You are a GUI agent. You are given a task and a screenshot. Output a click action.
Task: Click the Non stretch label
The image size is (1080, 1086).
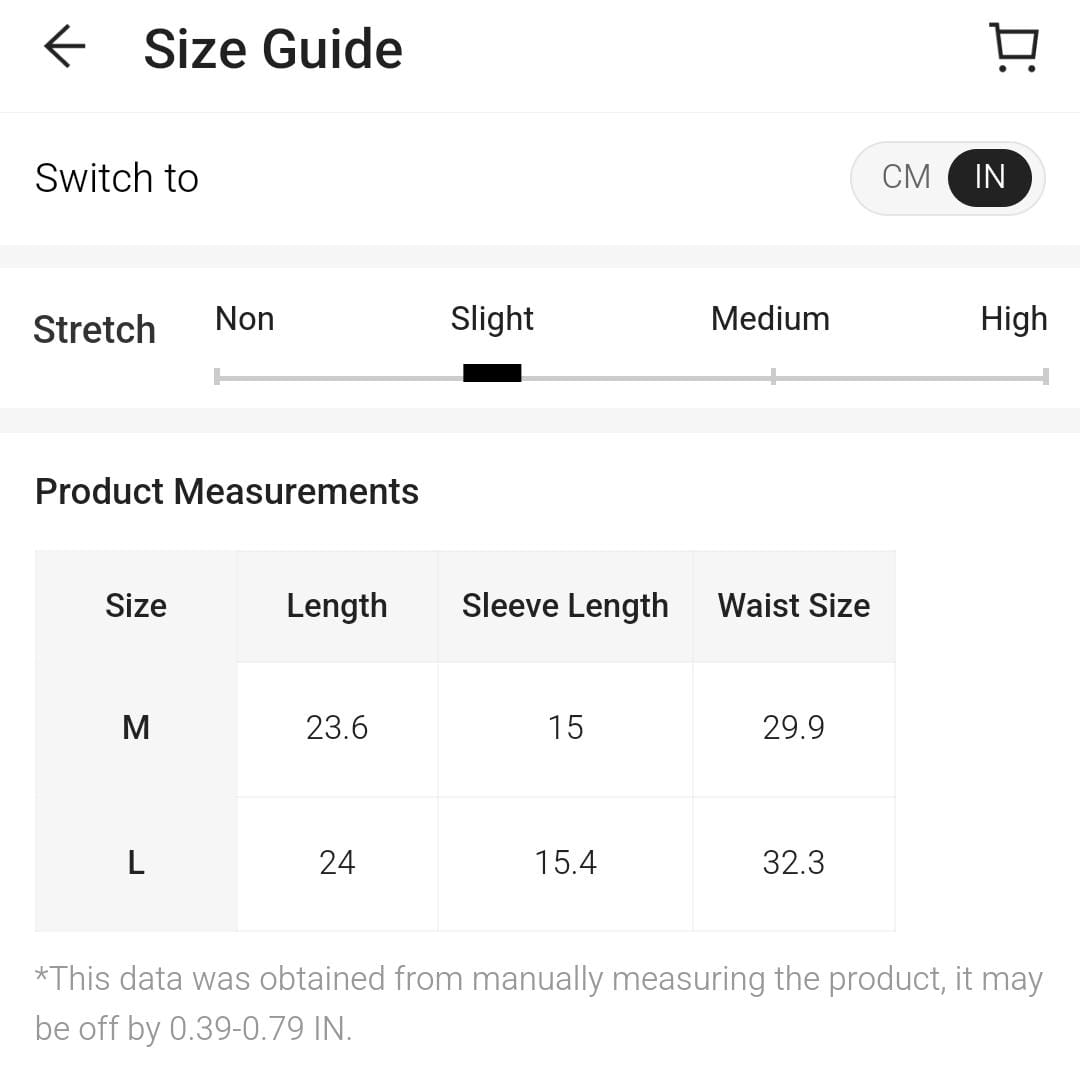(x=244, y=319)
